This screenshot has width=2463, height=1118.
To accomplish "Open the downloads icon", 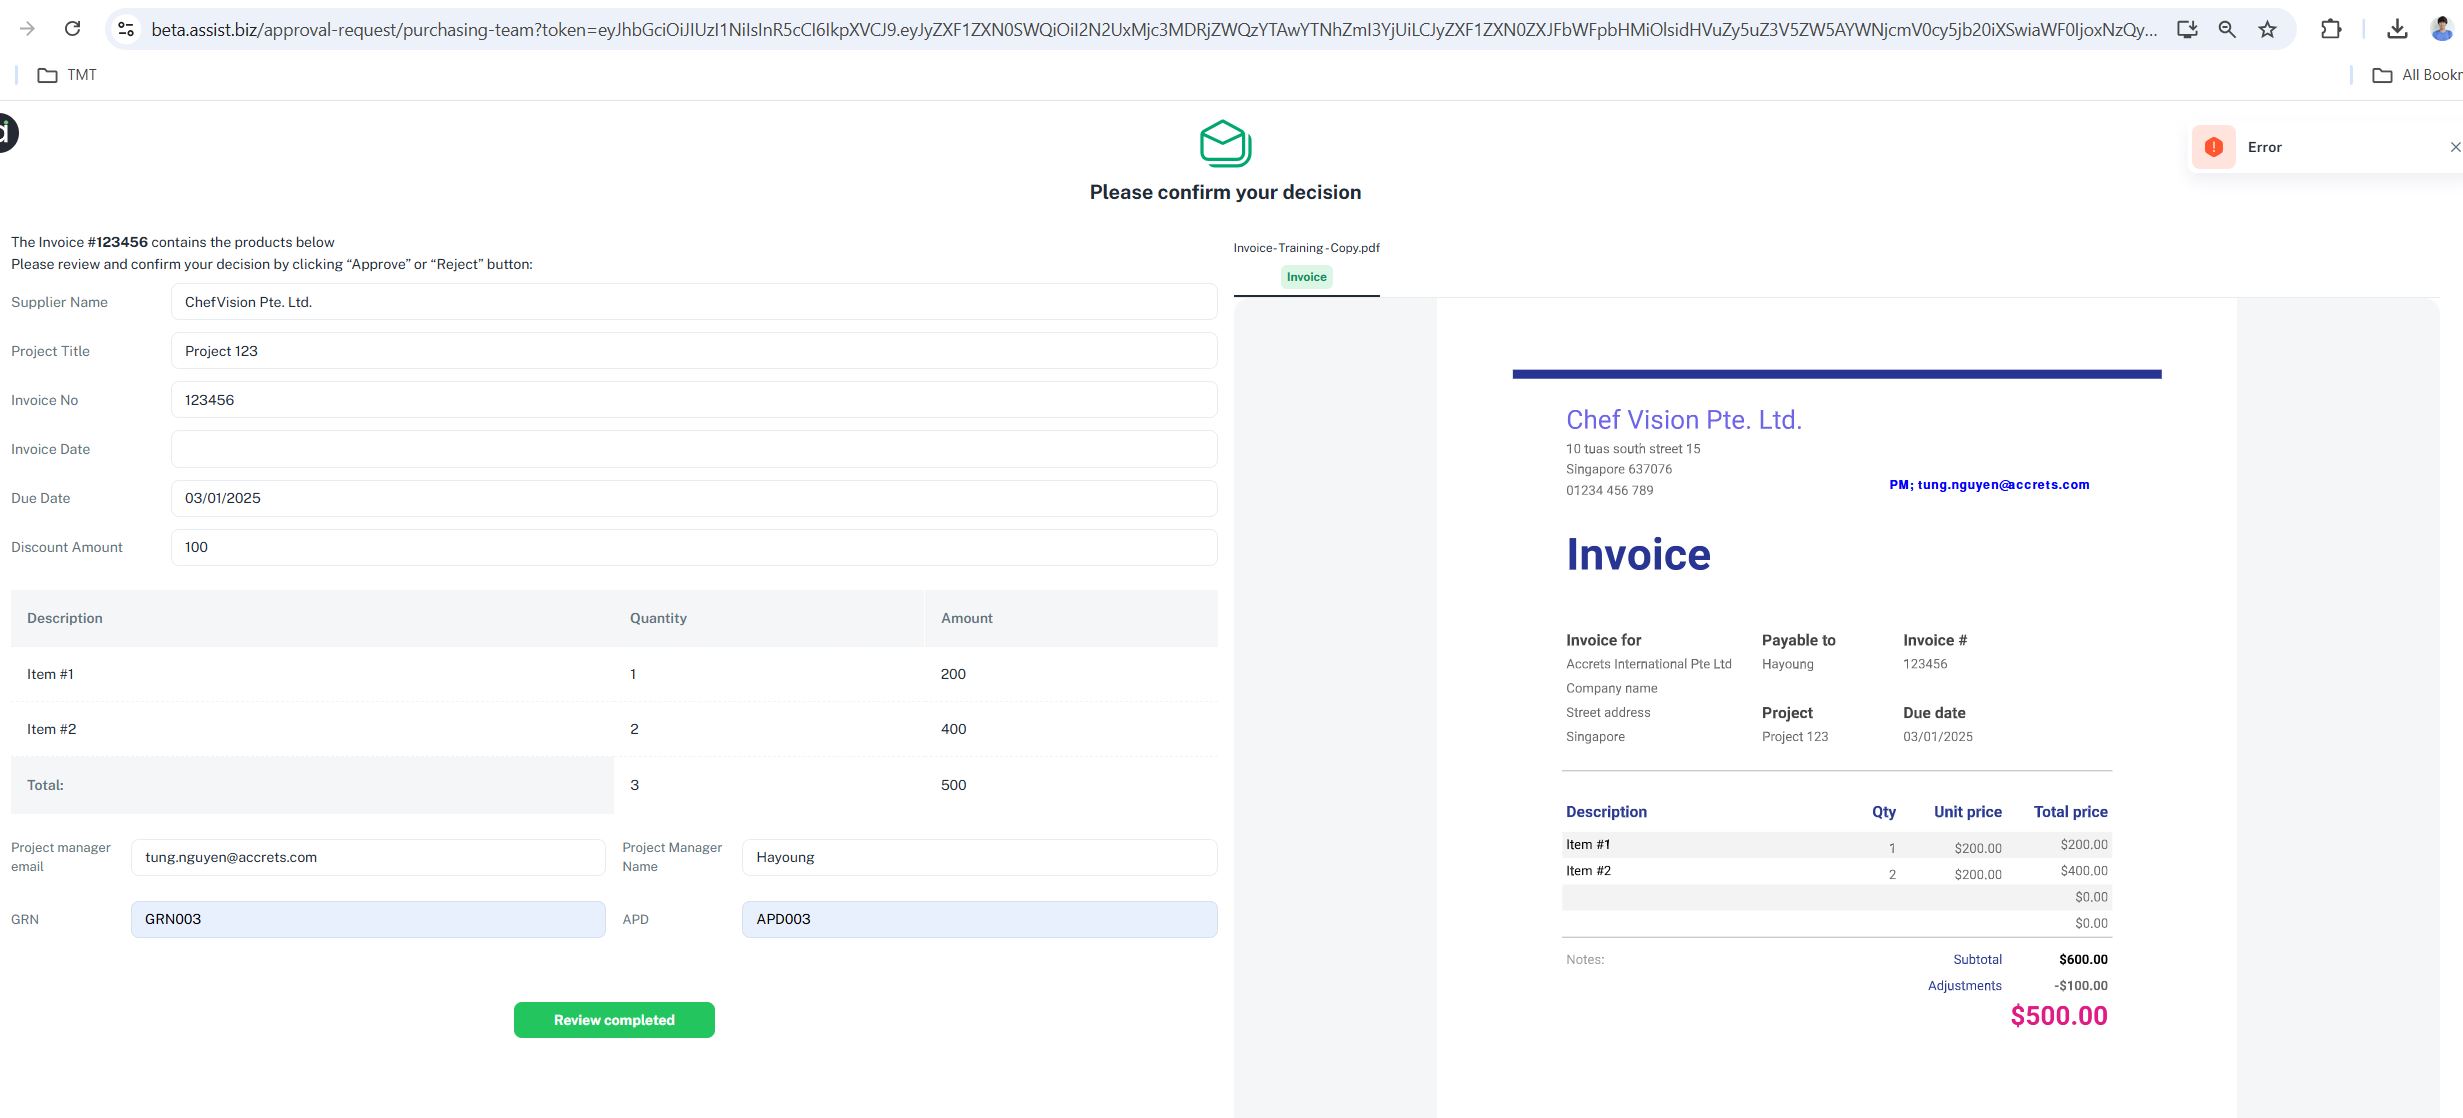I will 2397,29.
